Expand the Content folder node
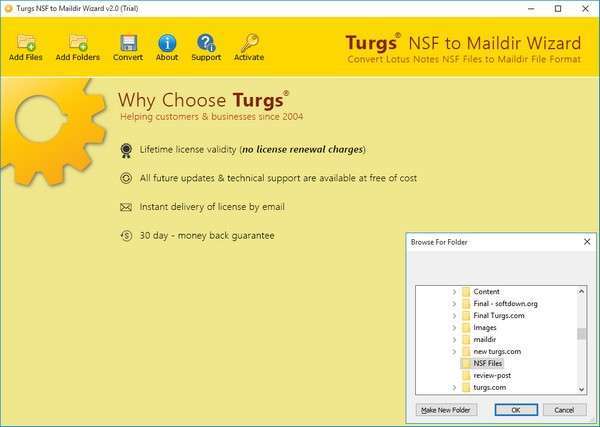 coord(454,292)
